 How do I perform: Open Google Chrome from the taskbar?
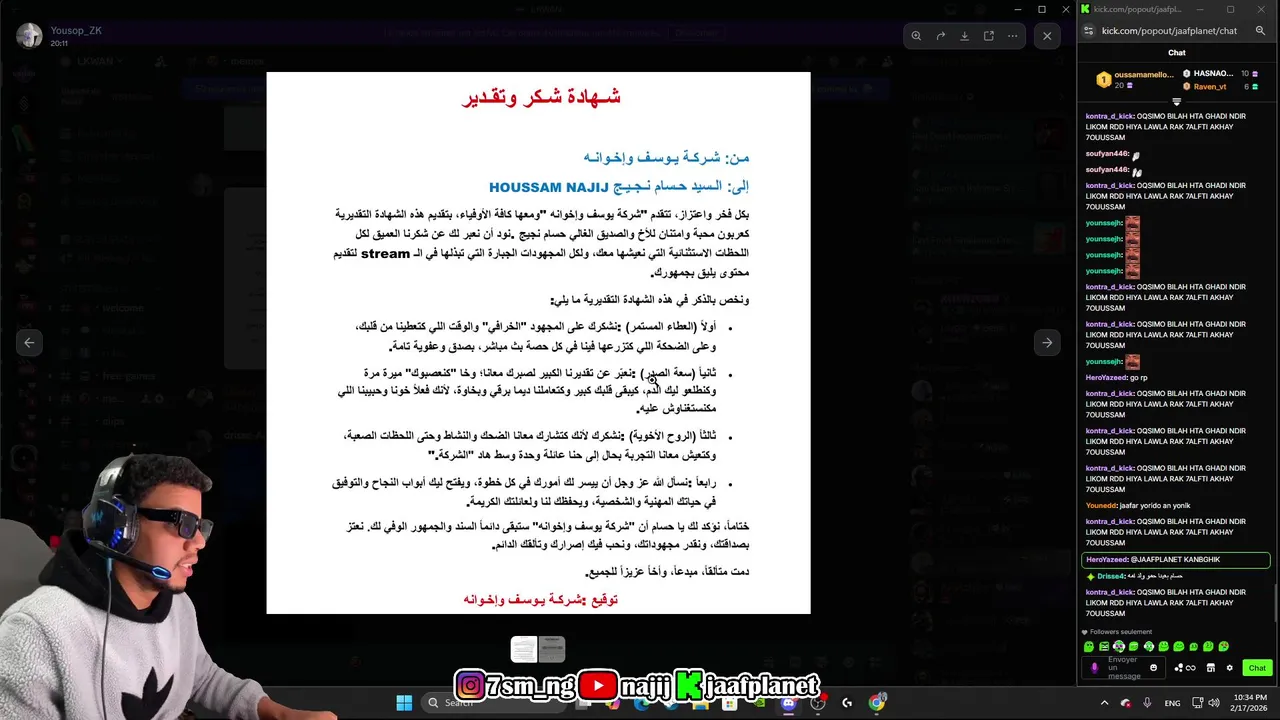(x=876, y=703)
